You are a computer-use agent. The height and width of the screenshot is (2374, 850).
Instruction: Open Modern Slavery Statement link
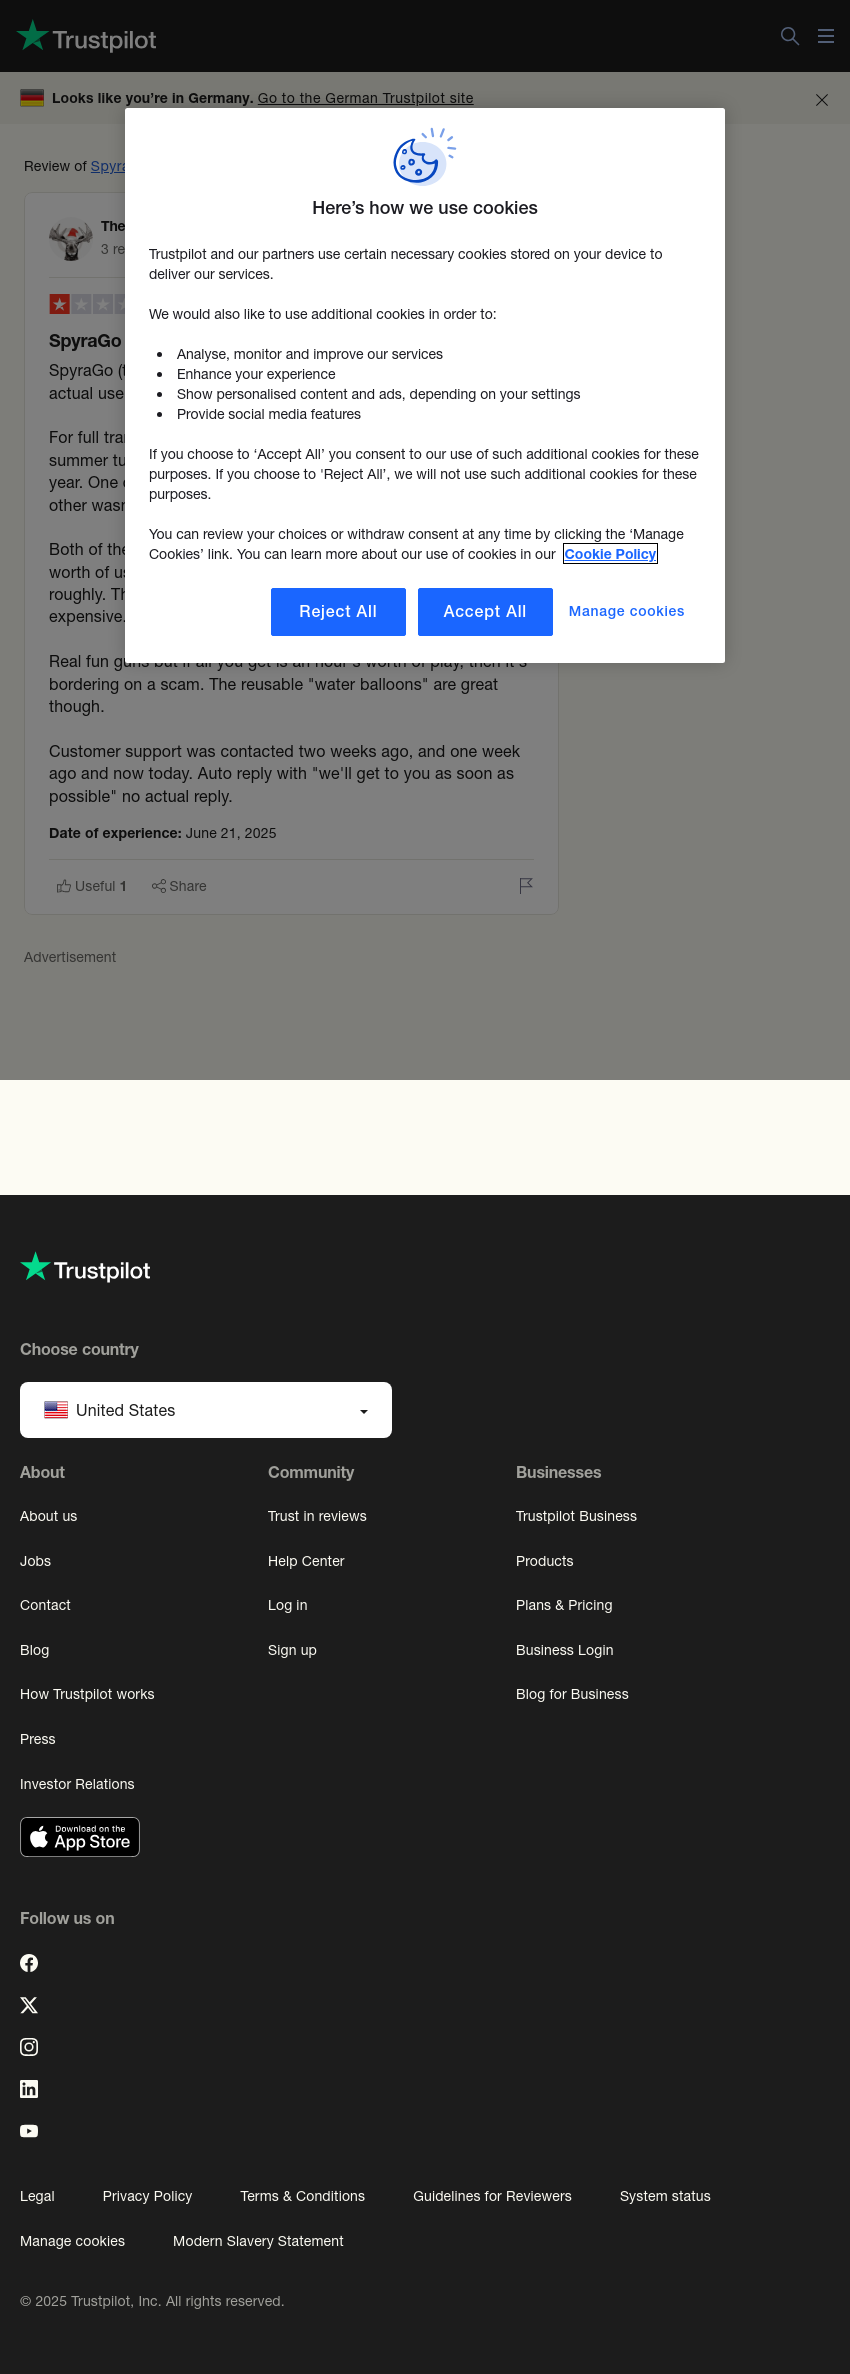tap(258, 2241)
